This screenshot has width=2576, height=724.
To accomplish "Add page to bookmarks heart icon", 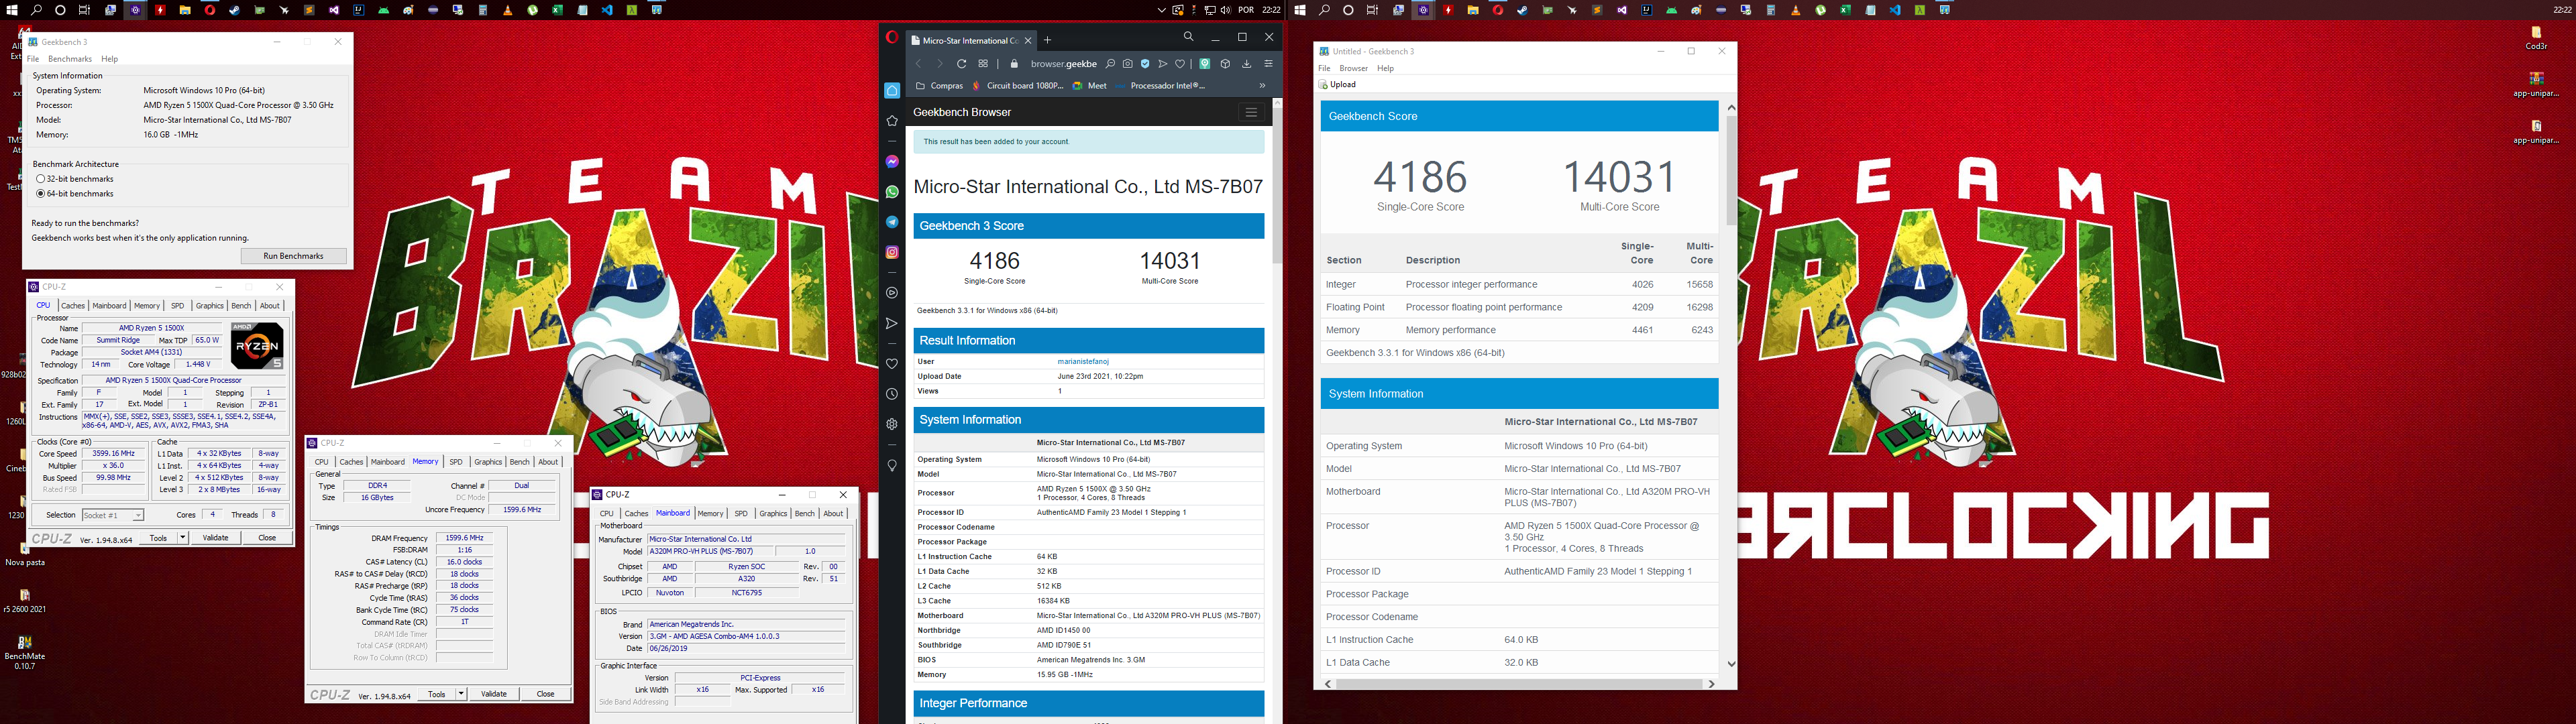I will point(1180,64).
